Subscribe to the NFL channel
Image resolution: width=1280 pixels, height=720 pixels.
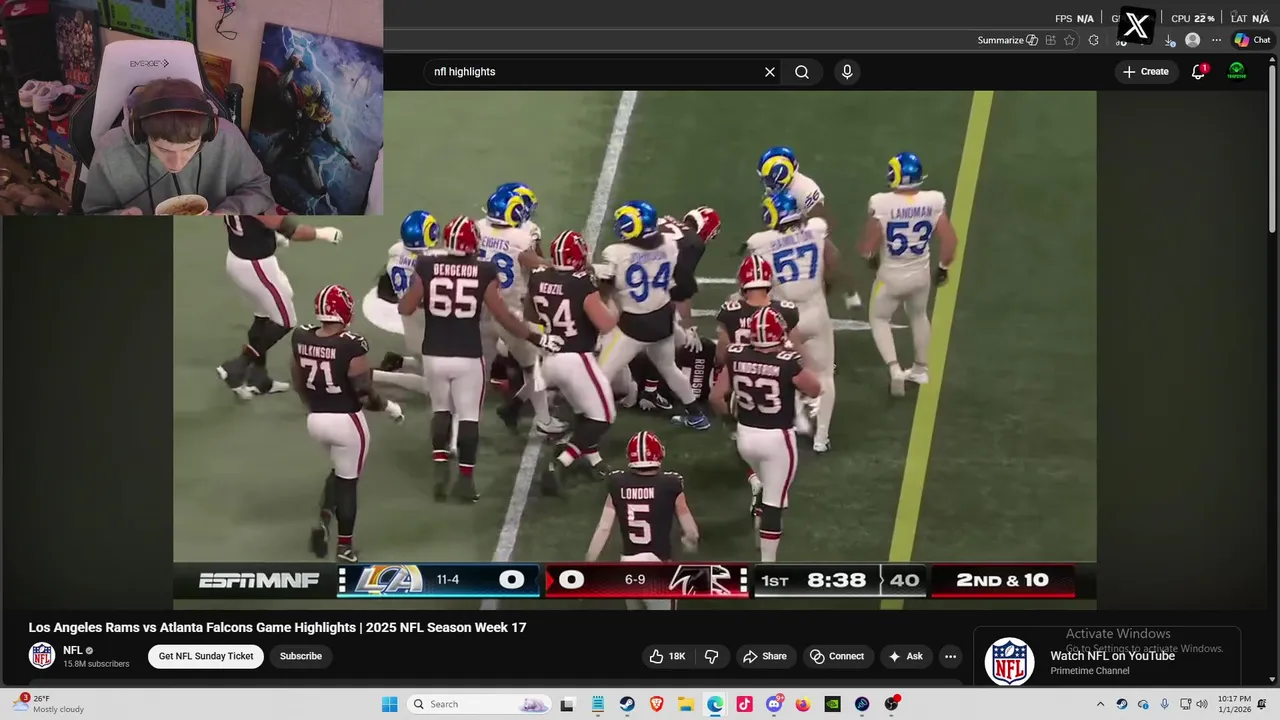tap(301, 656)
